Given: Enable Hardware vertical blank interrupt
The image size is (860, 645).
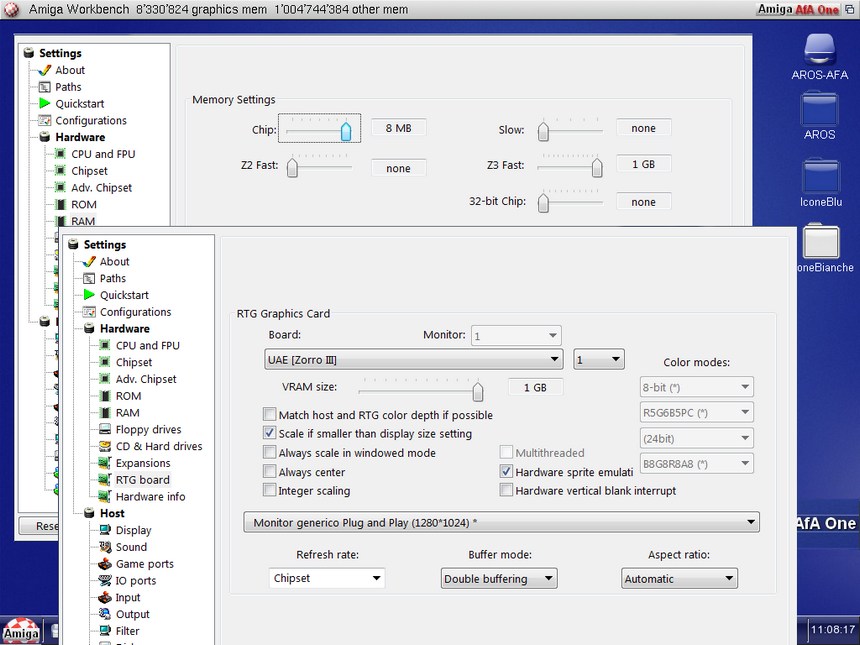Looking at the screenshot, I should (x=506, y=491).
